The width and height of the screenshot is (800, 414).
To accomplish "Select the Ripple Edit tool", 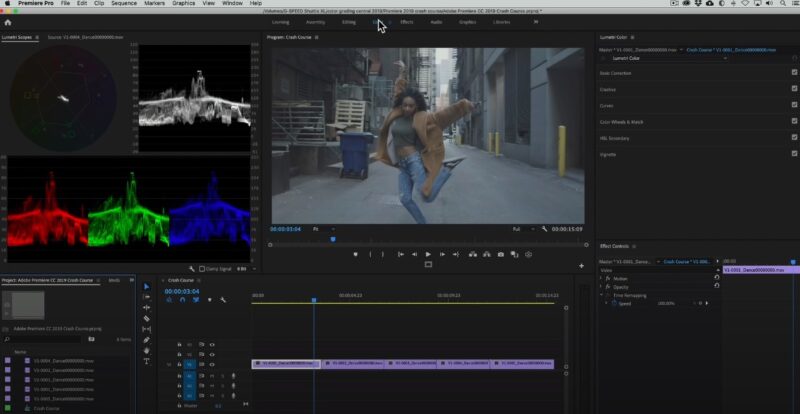I will pyautogui.click(x=147, y=308).
